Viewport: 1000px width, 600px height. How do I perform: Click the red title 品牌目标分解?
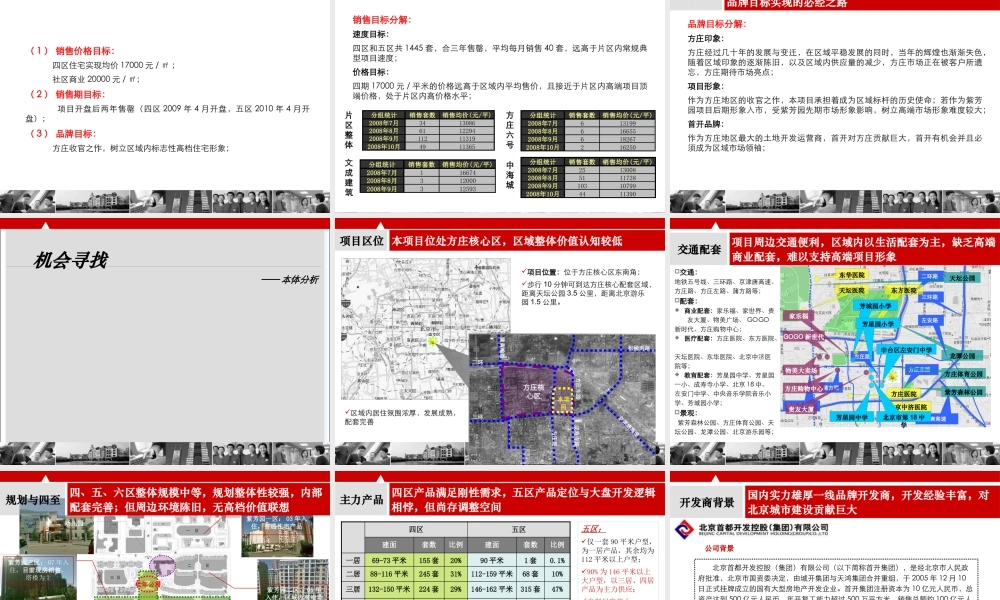click(717, 24)
